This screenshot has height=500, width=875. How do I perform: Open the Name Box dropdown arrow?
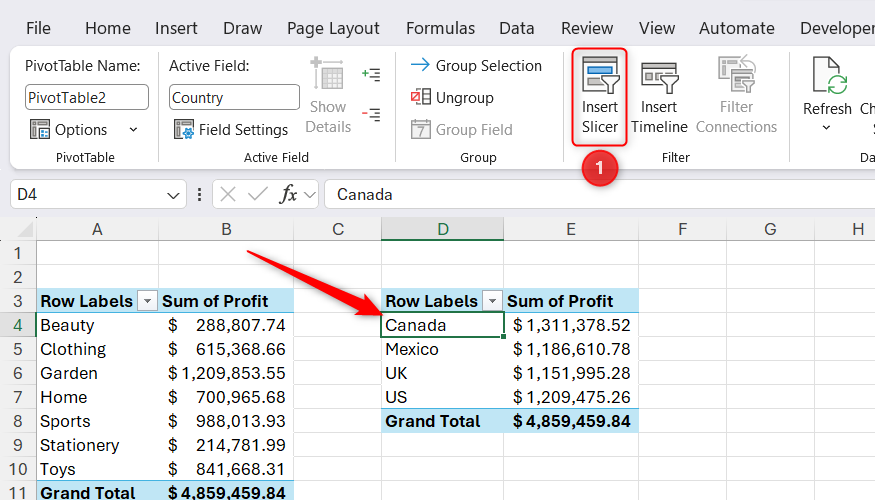[173, 195]
